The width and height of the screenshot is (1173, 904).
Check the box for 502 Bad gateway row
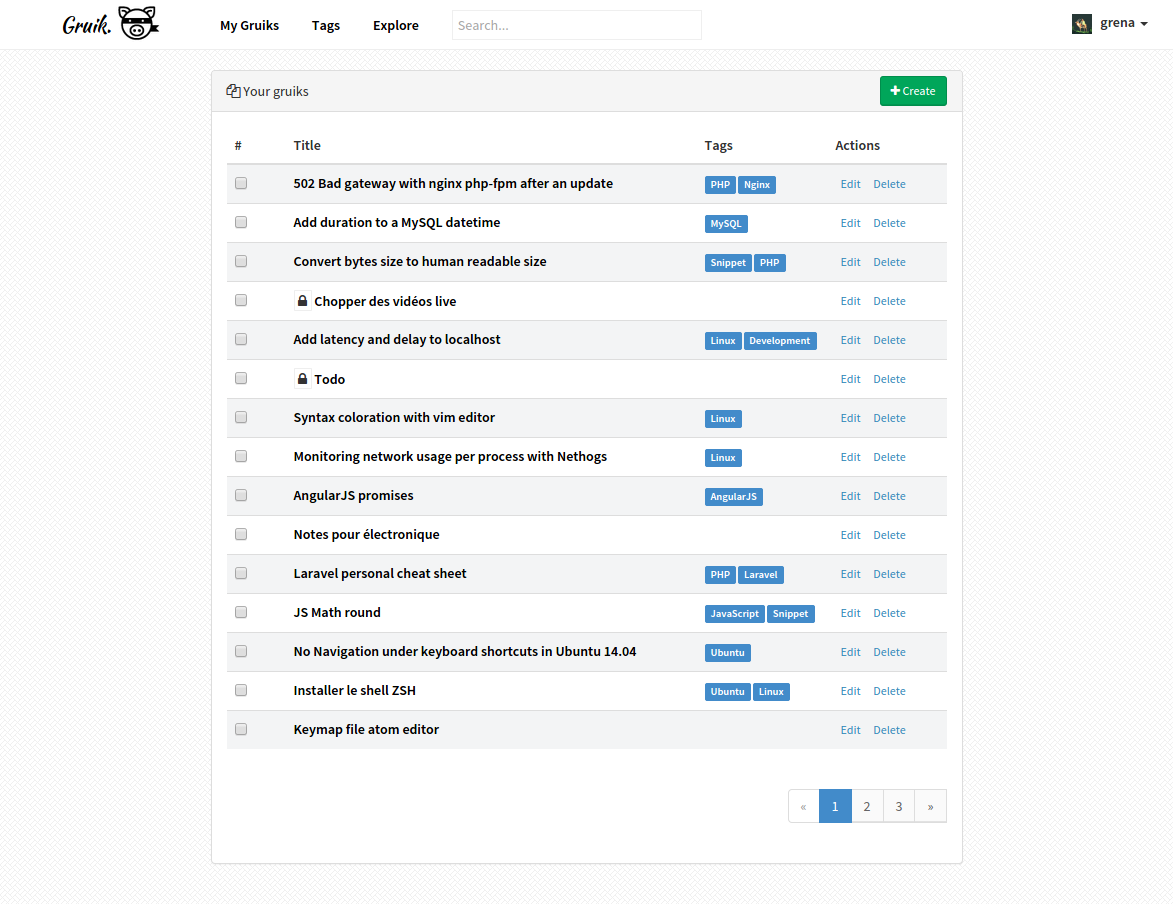coord(241,183)
